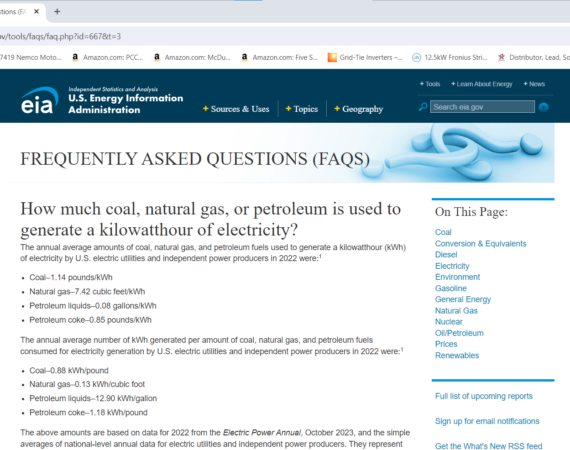Select 'Coal–0.88 kWh/pound' list item
This screenshot has height=450, width=570.
[69, 370]
